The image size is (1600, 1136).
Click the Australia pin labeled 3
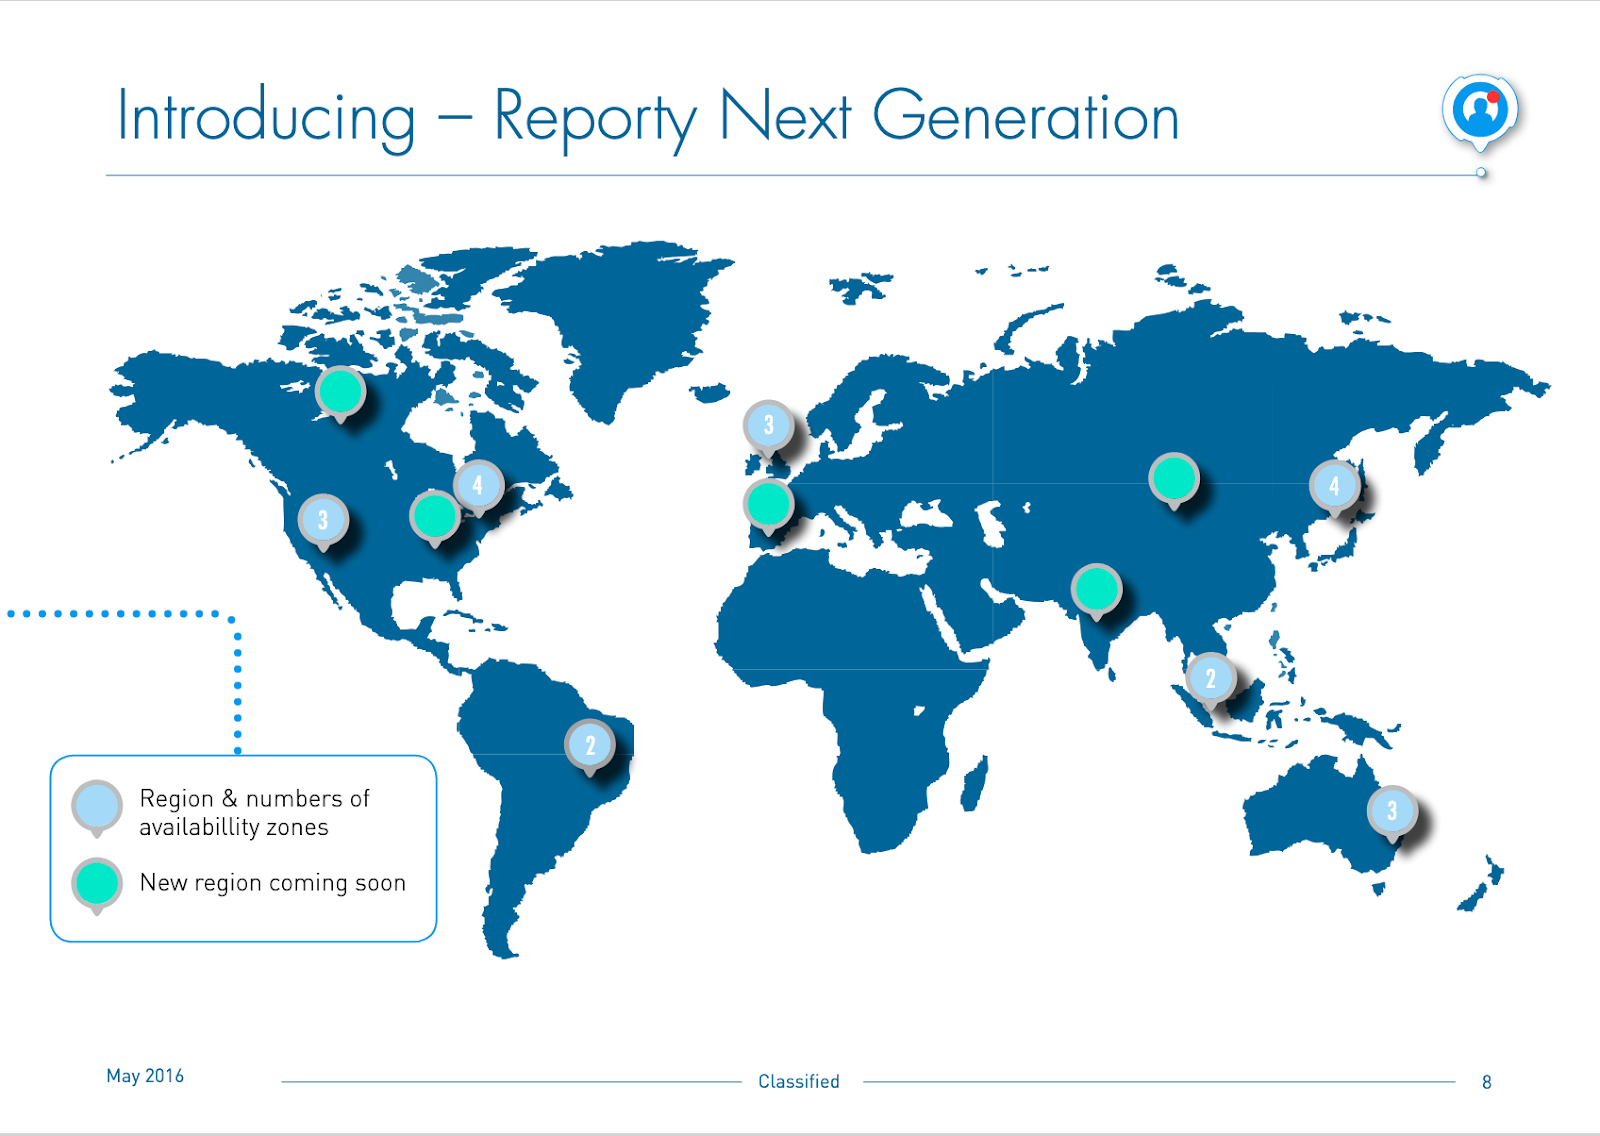coord(1392,814)
